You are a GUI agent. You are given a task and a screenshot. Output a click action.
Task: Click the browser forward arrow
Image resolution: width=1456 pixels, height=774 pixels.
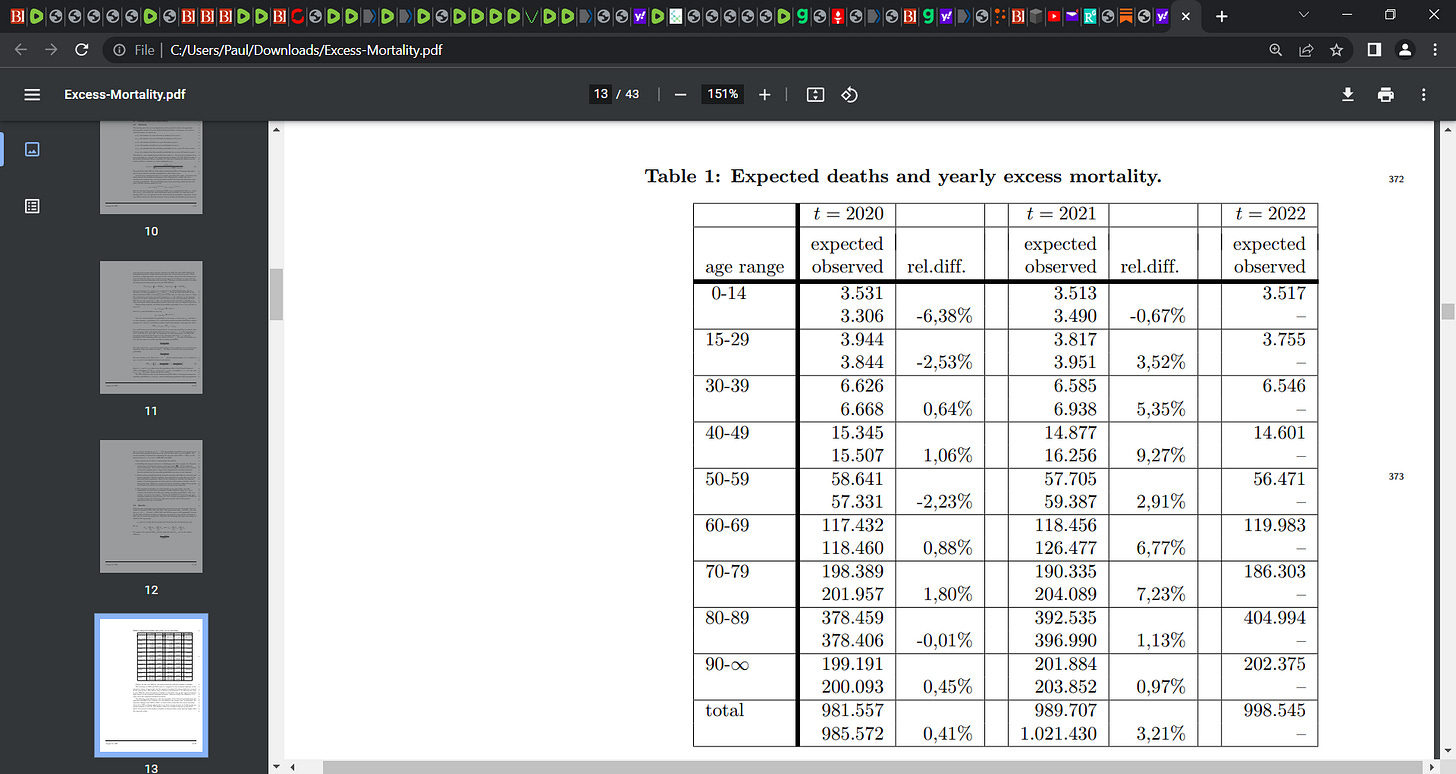click(52, 49)
